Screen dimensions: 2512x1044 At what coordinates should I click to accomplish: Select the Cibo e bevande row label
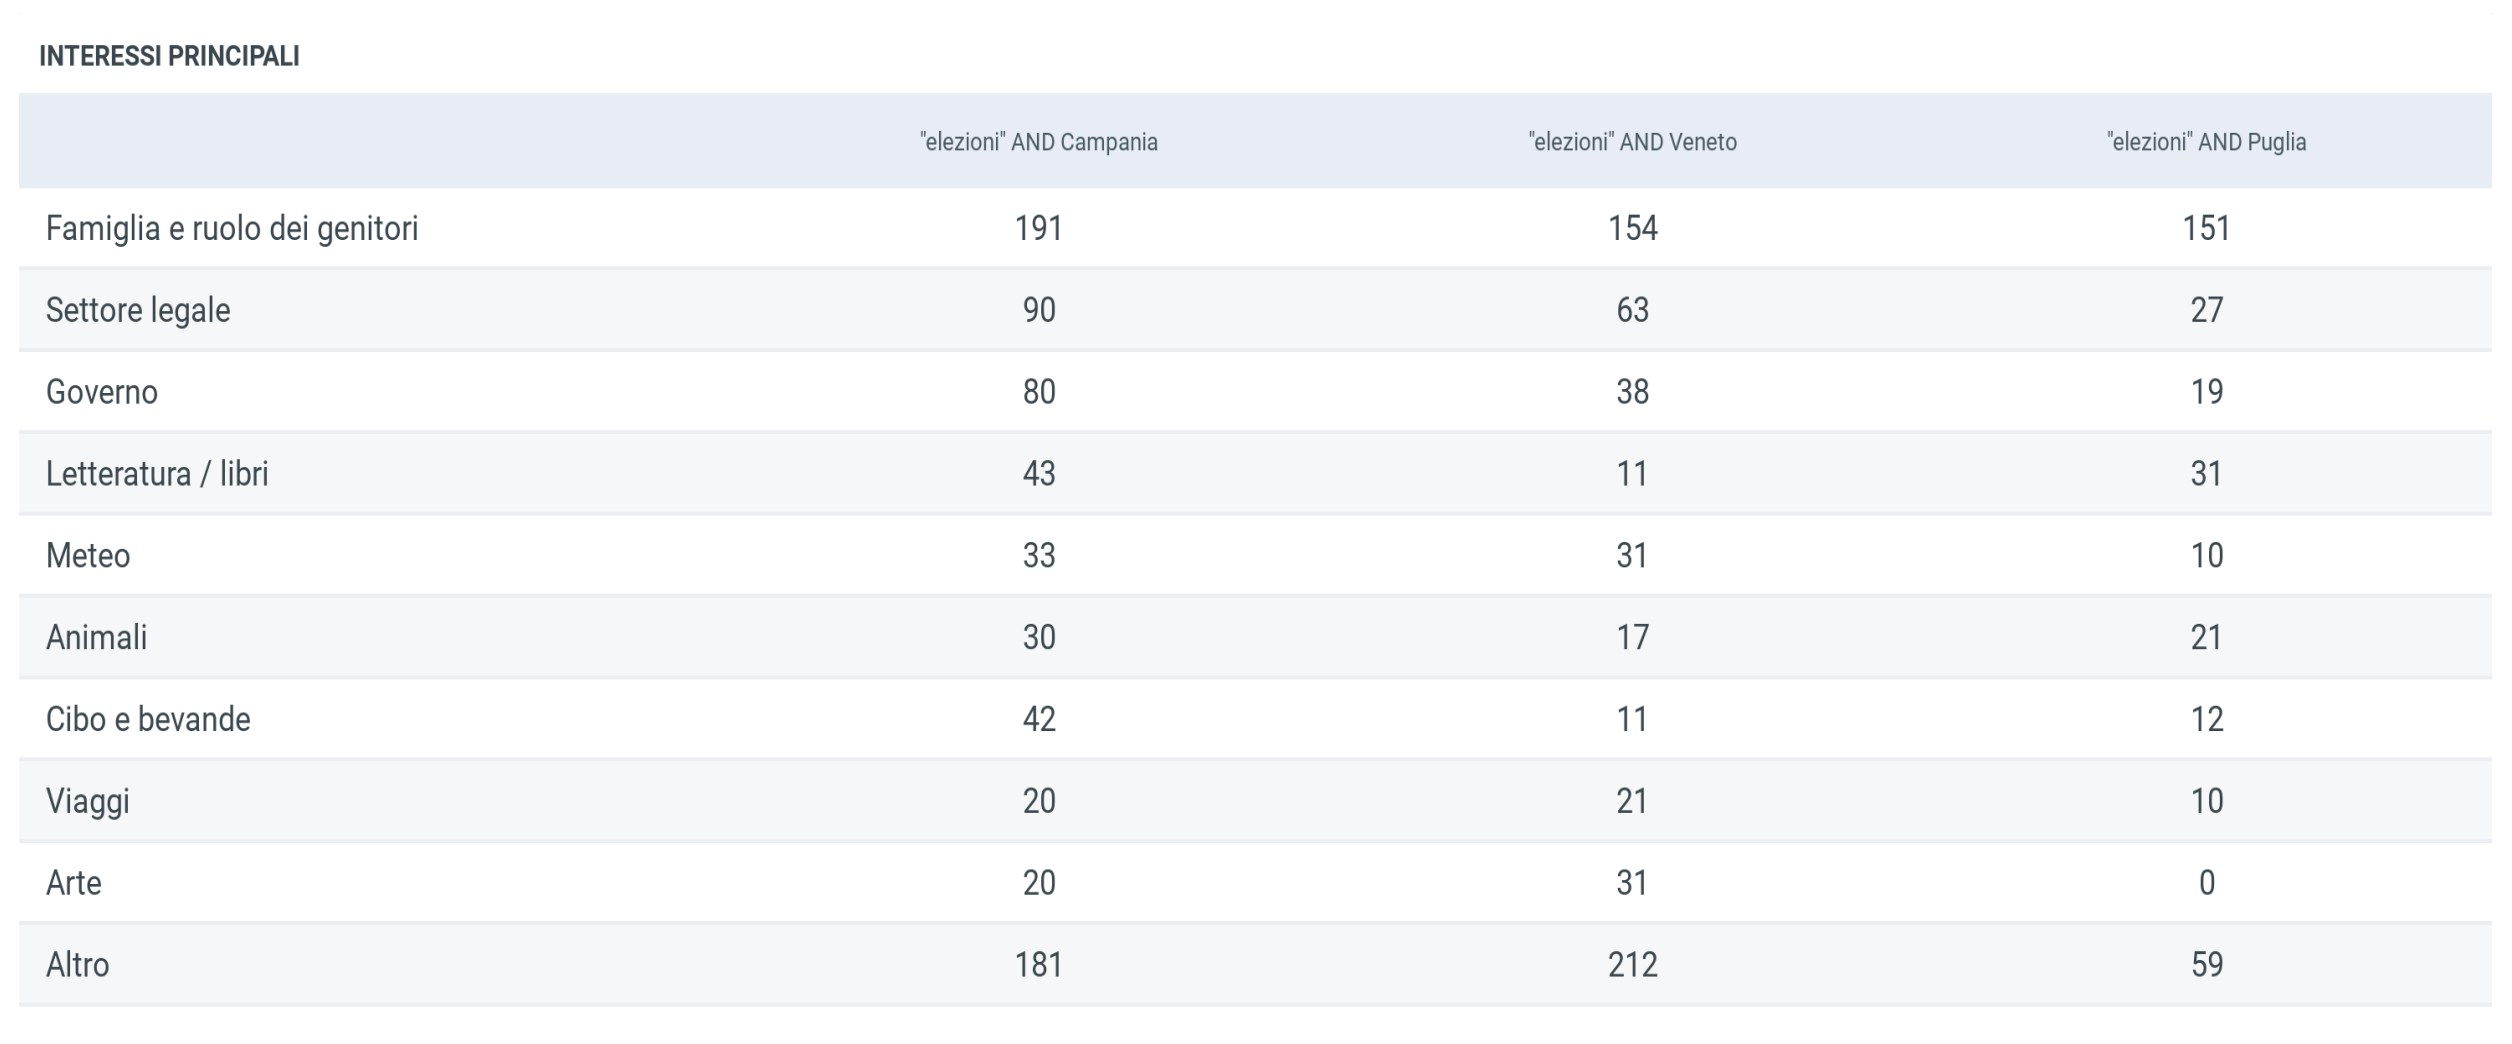148,719
